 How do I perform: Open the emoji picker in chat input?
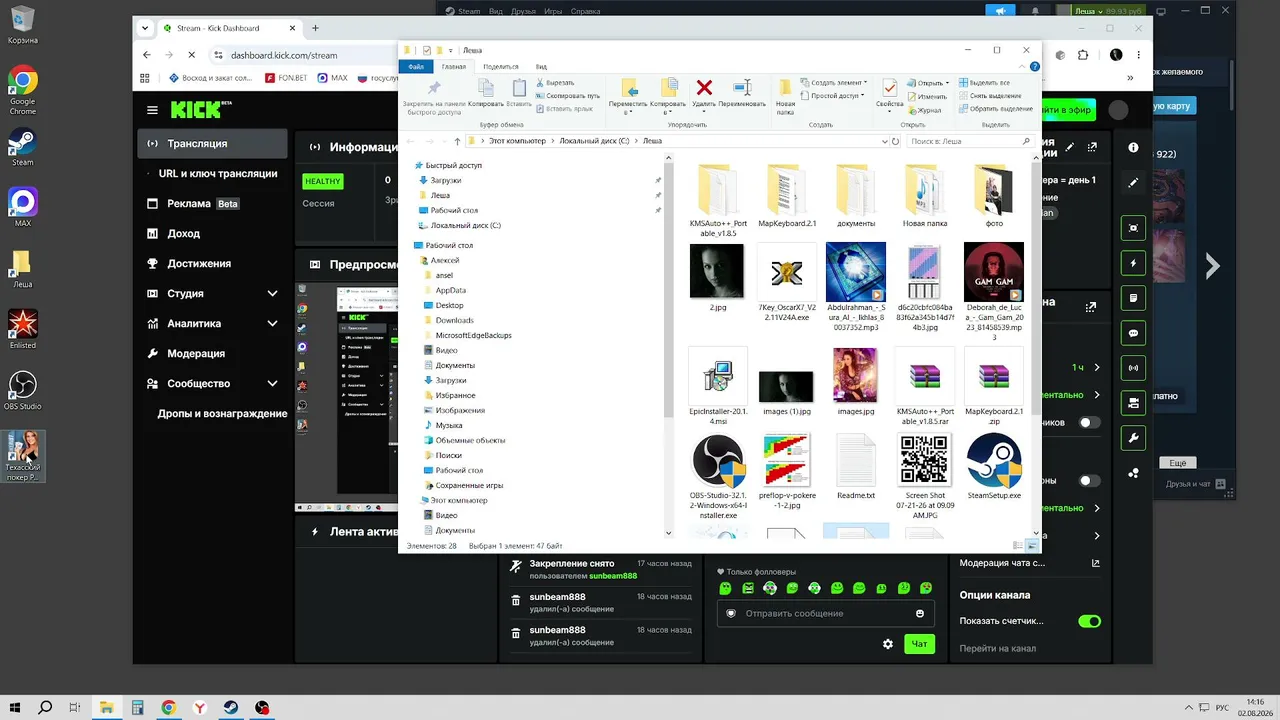pos(920,614)
